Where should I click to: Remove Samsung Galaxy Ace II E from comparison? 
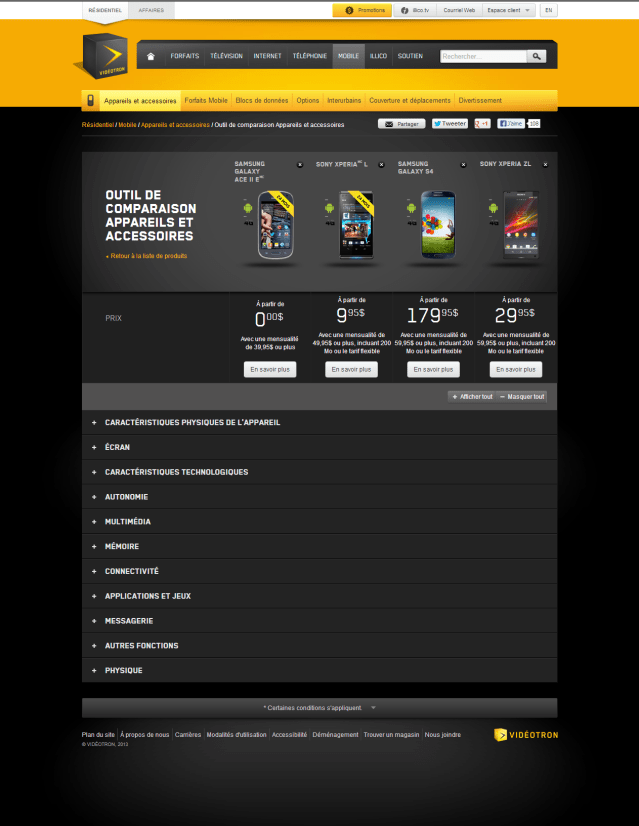pyautogui.click(x=299, y=164)
